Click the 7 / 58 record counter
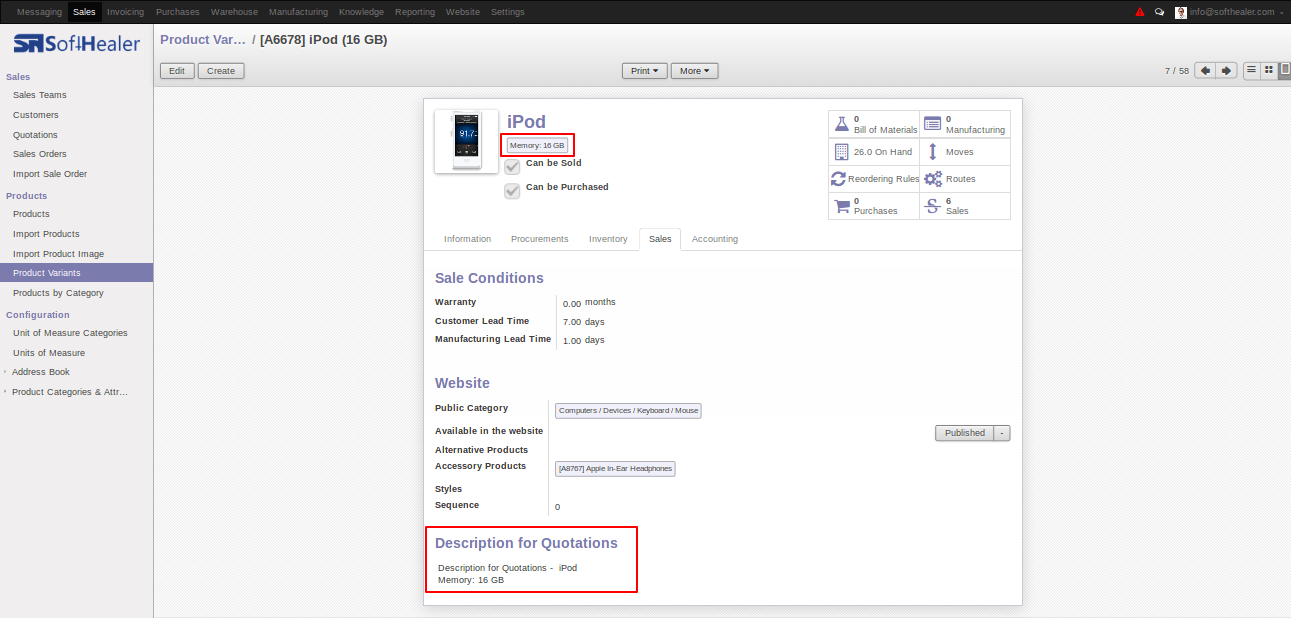The image size is (1291, 618). click(1177, 71)
